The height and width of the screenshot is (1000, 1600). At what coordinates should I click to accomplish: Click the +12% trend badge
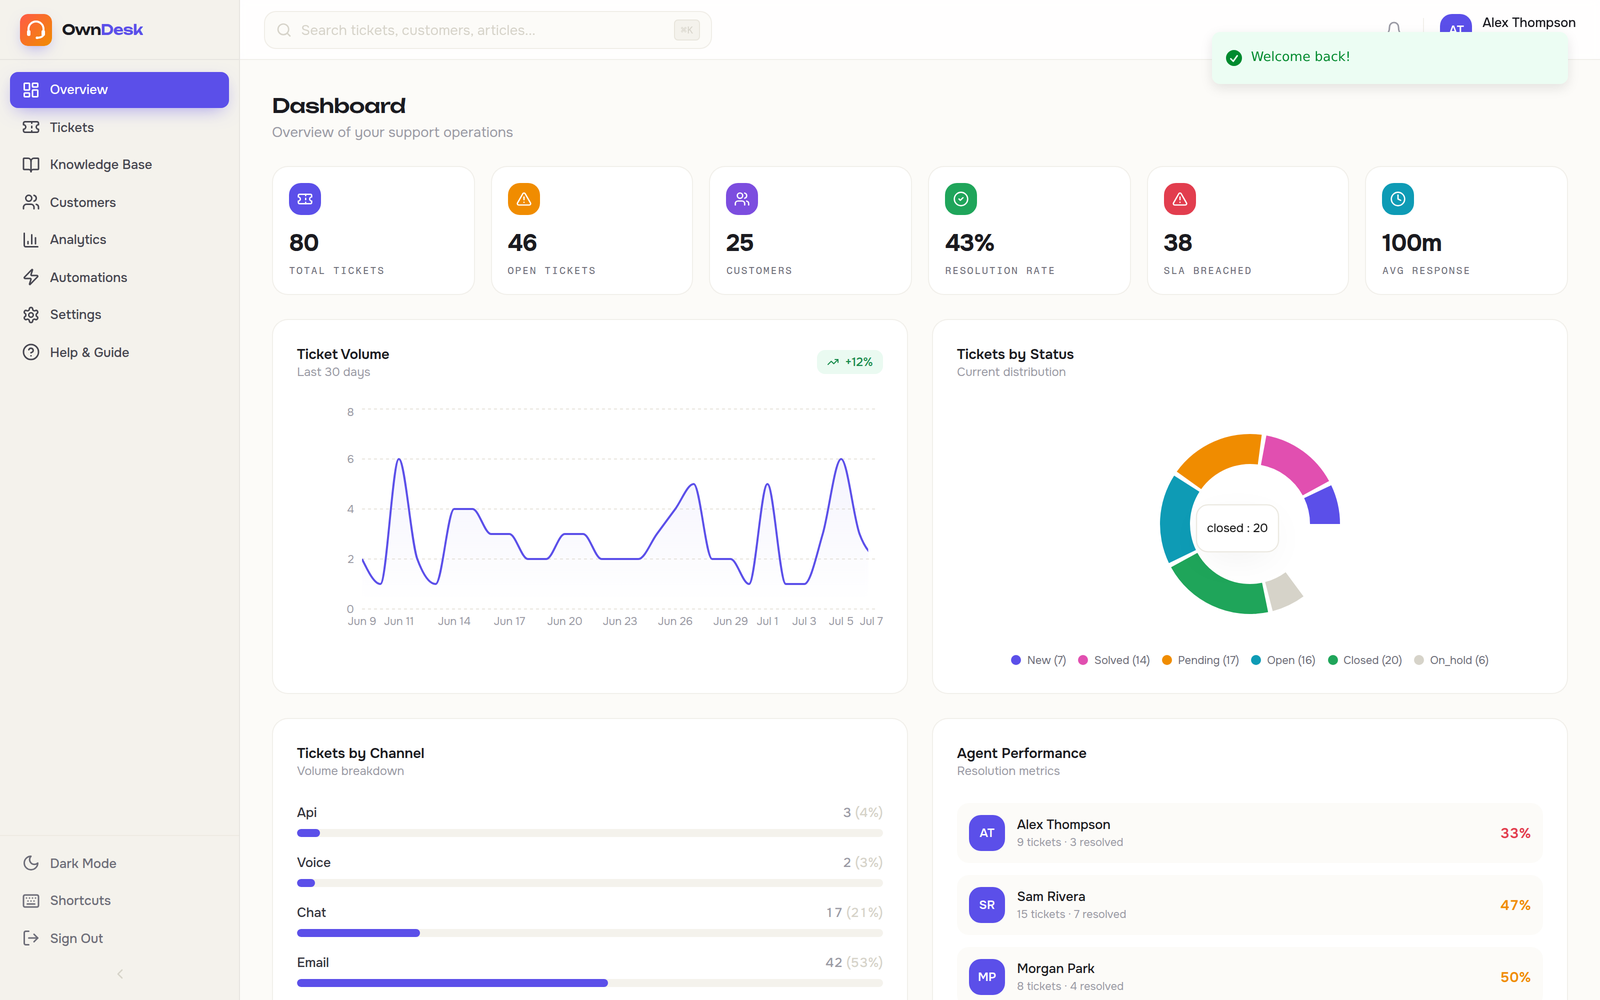850,362
